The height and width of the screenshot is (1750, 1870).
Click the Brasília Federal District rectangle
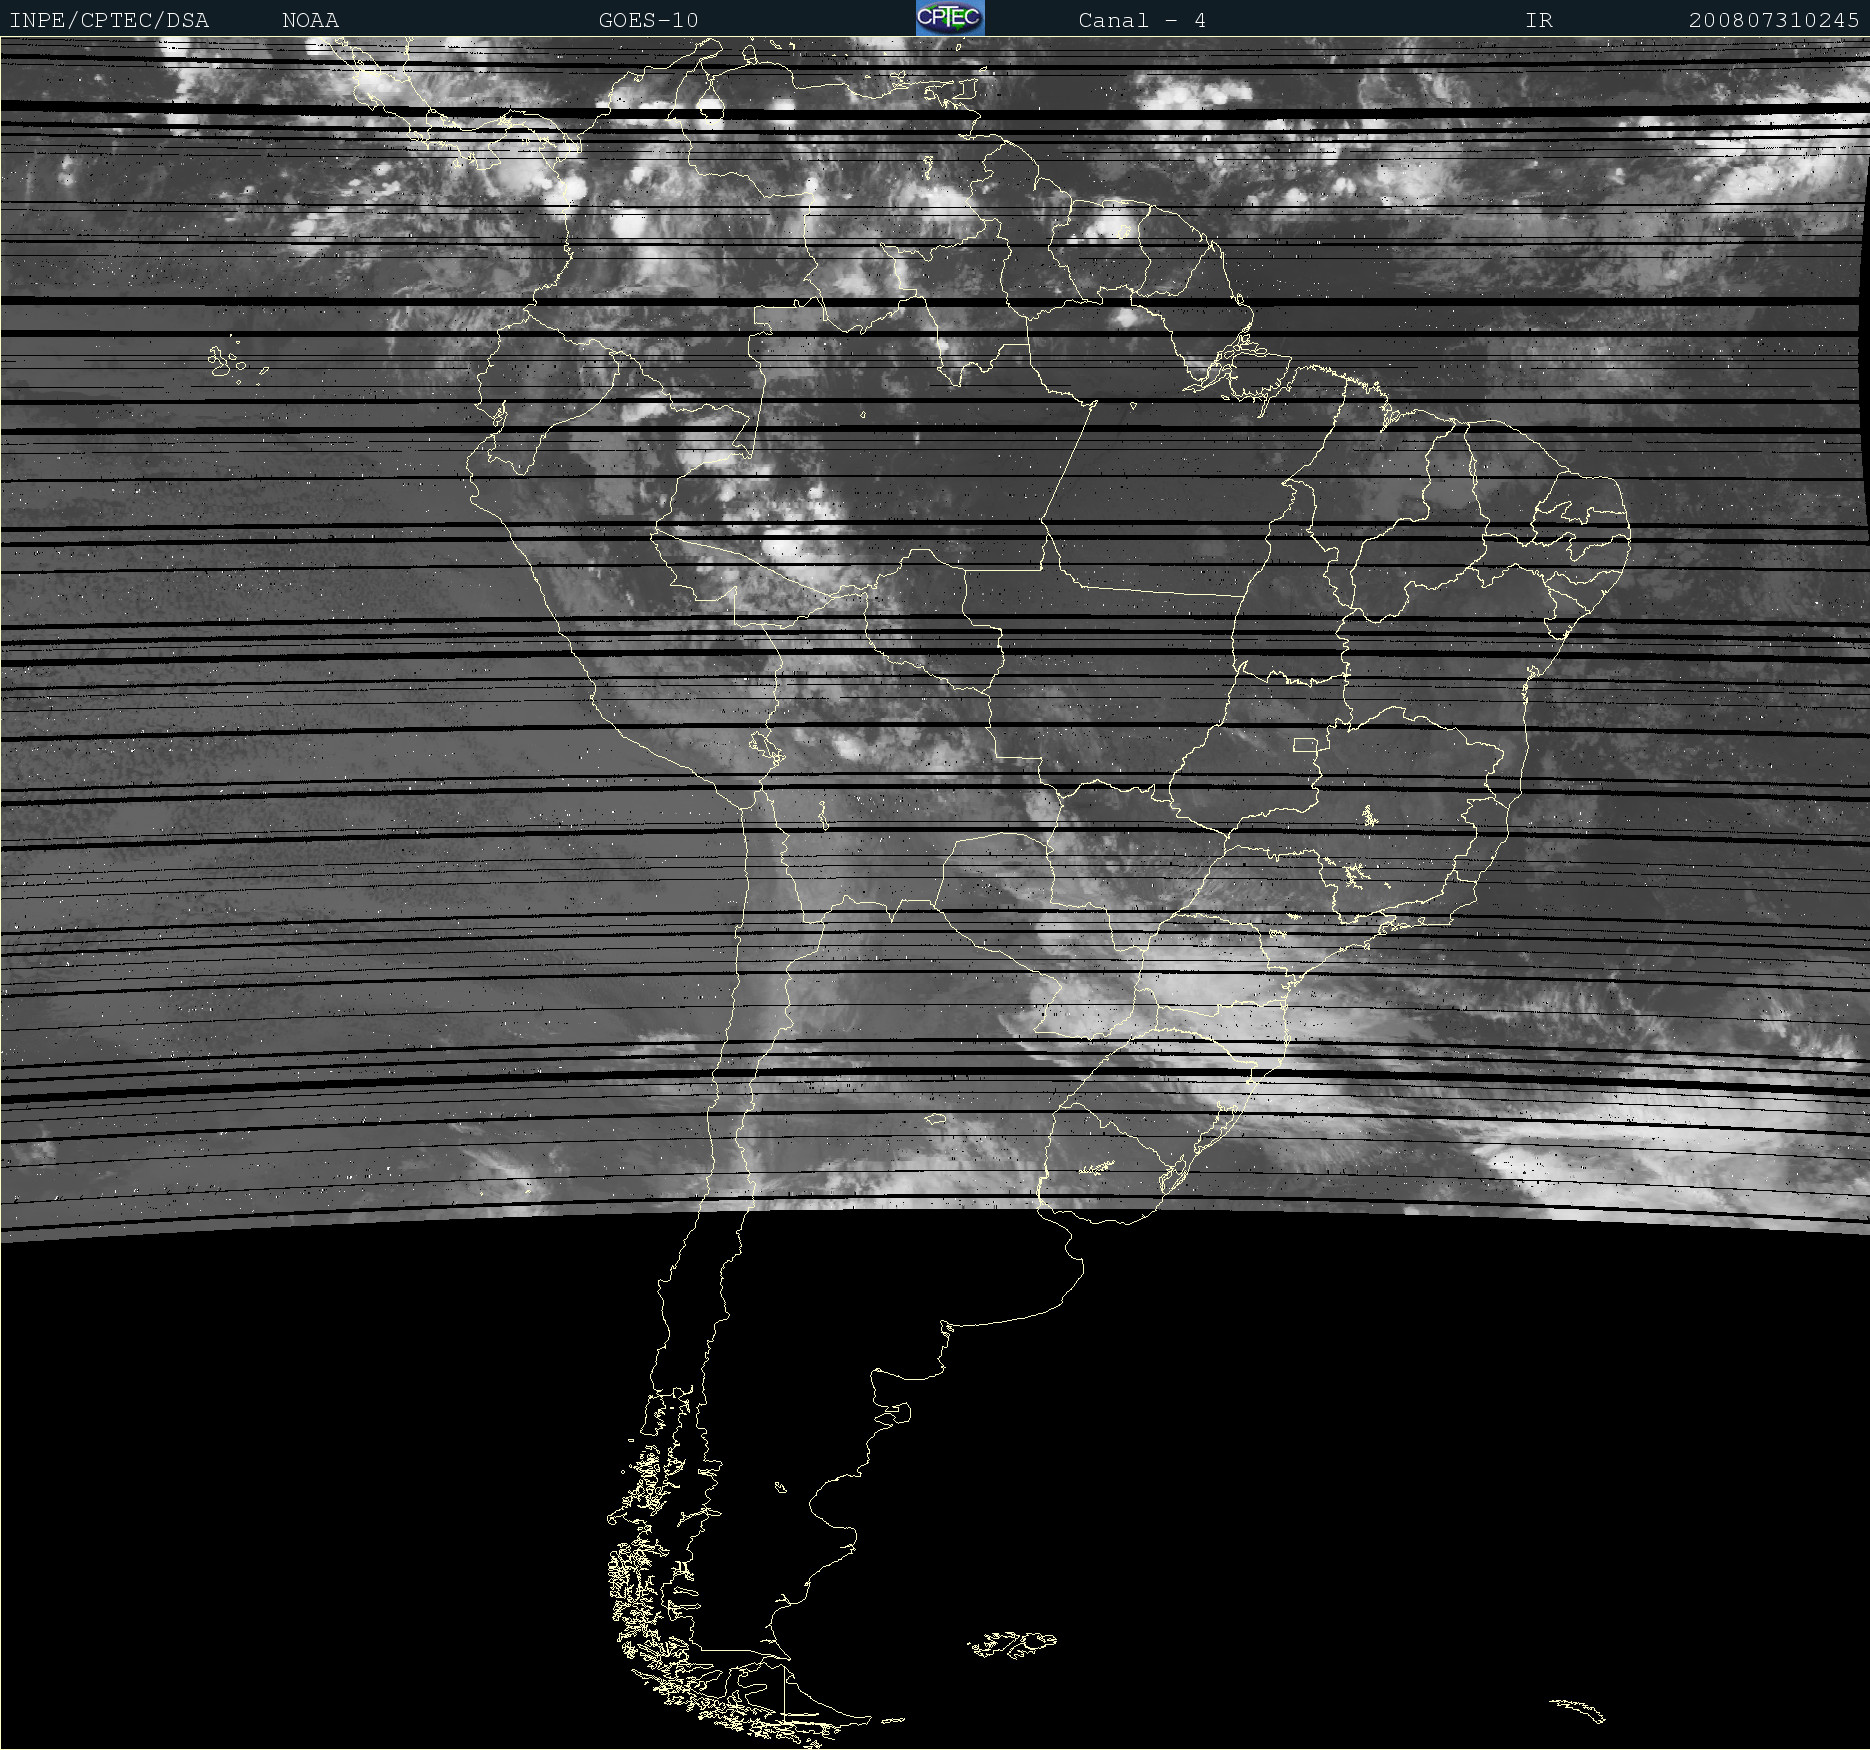(x=1304, y=744)
